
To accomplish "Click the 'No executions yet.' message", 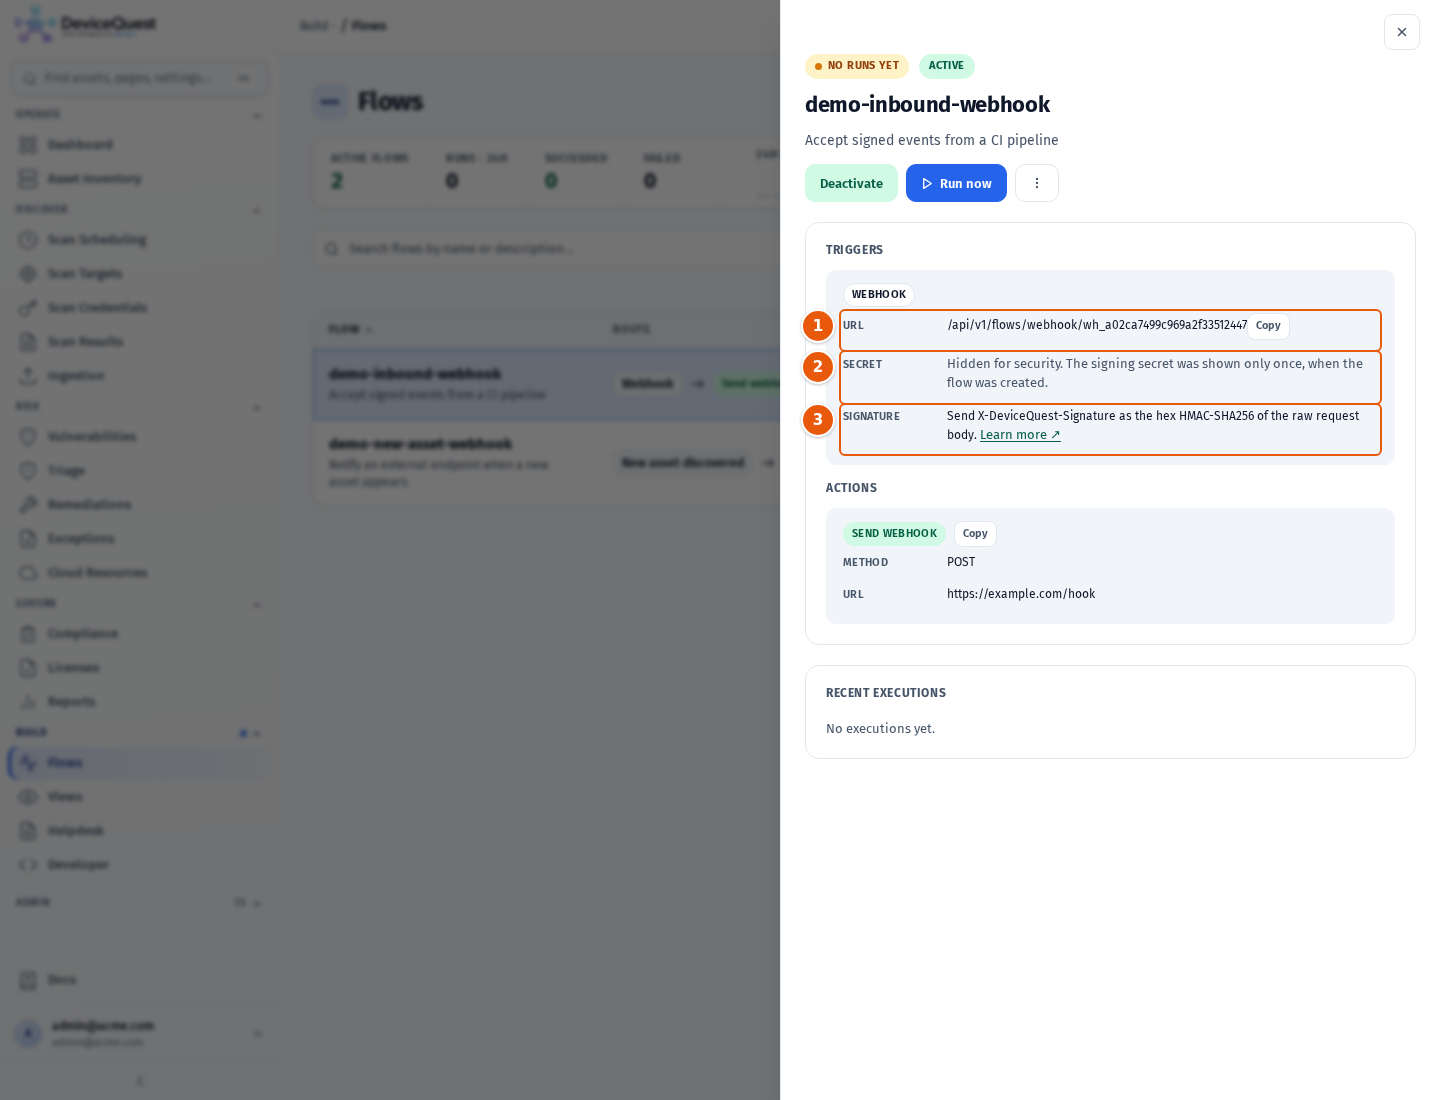I will [x=880, y=729].
